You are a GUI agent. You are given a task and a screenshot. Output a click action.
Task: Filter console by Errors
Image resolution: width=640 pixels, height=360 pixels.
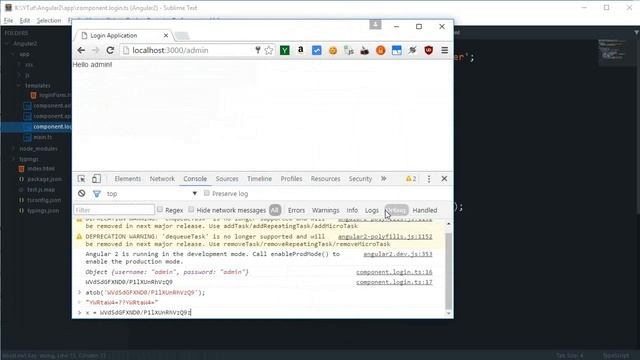pos(296,210)
